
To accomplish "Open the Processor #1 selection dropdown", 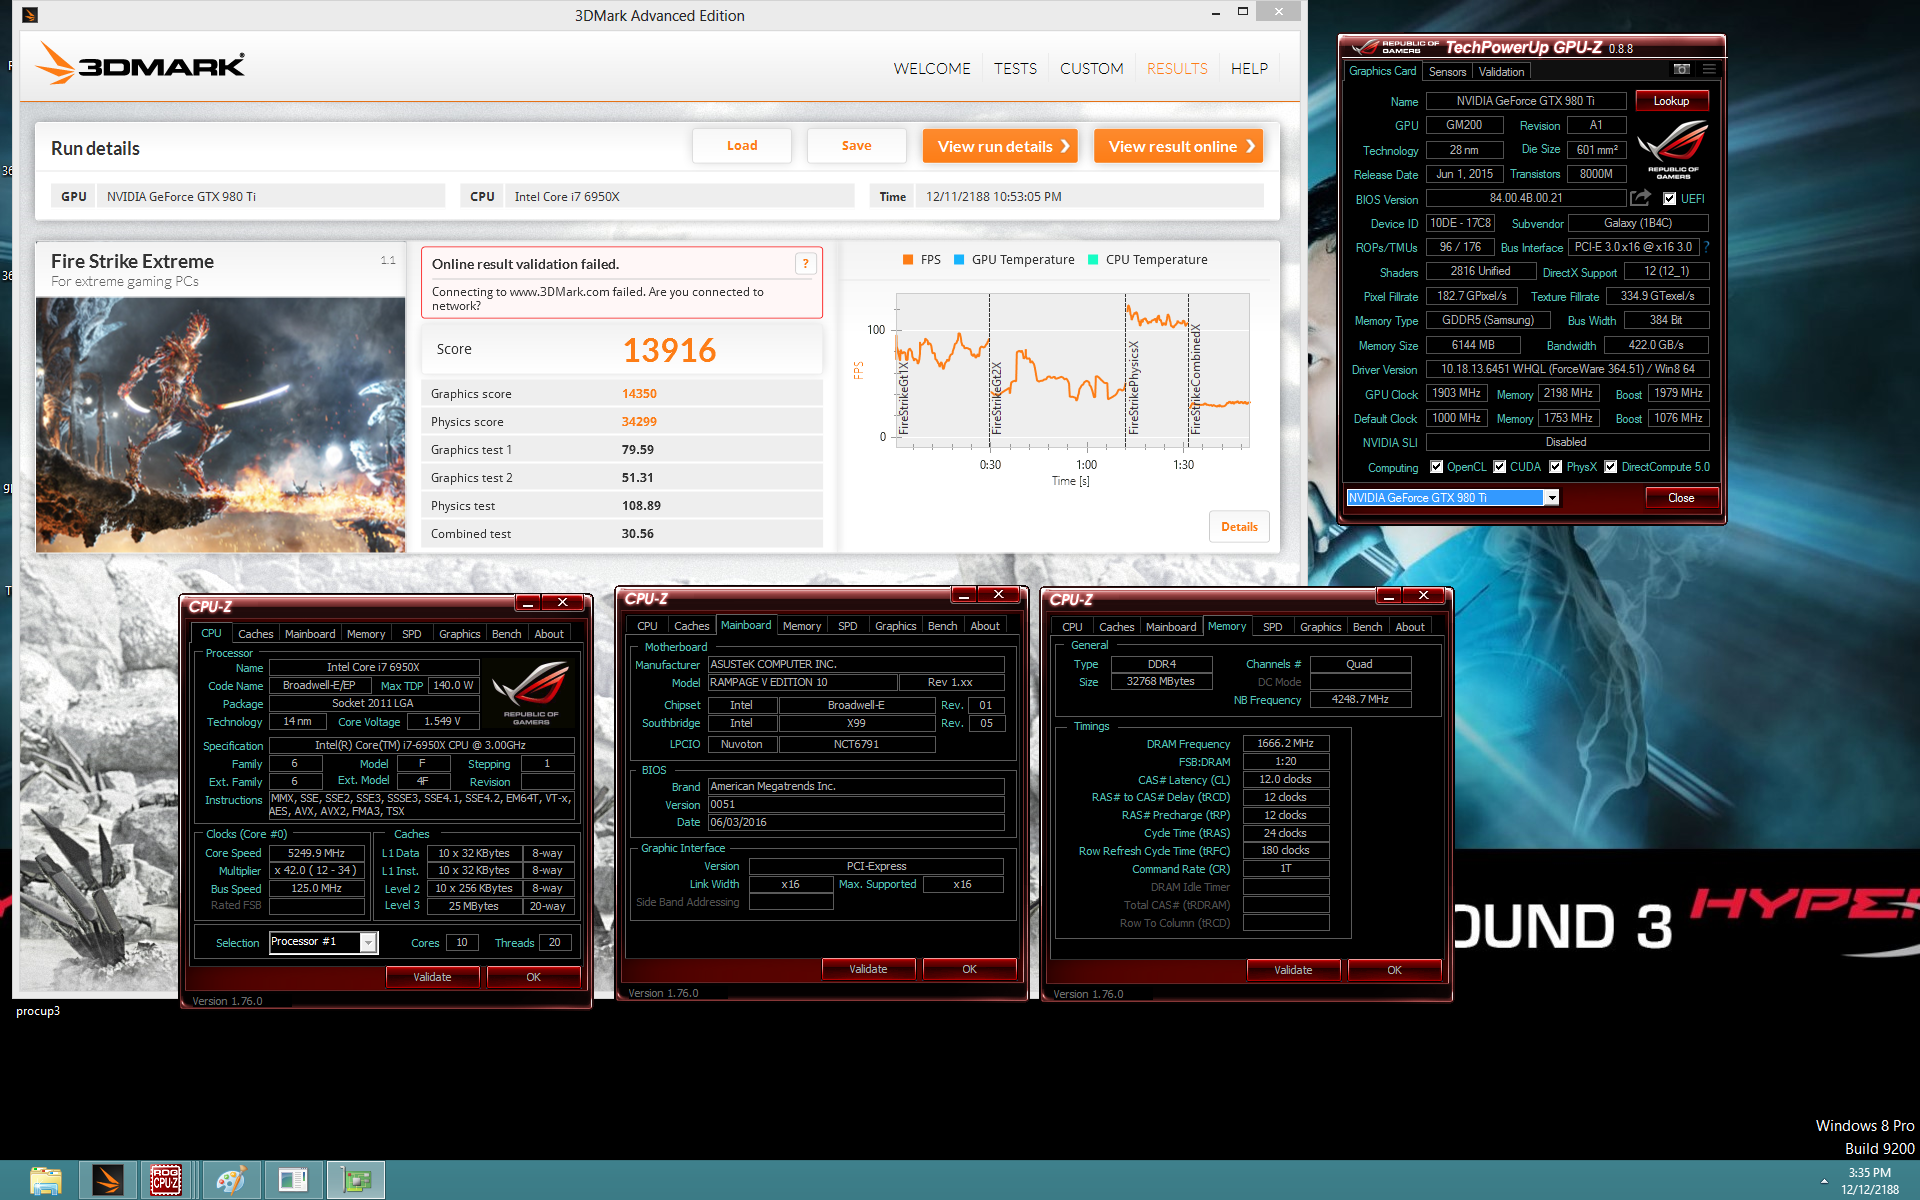I will (368, 942).
